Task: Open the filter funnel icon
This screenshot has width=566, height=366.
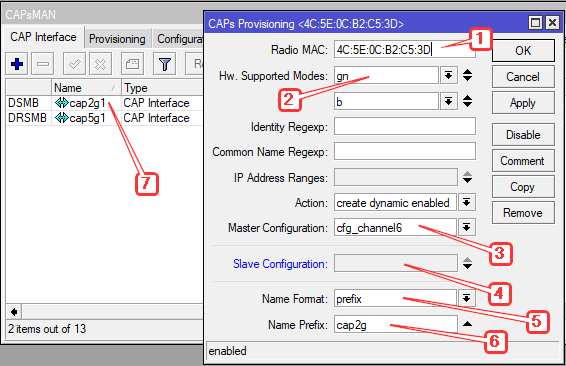Action: 165,64
